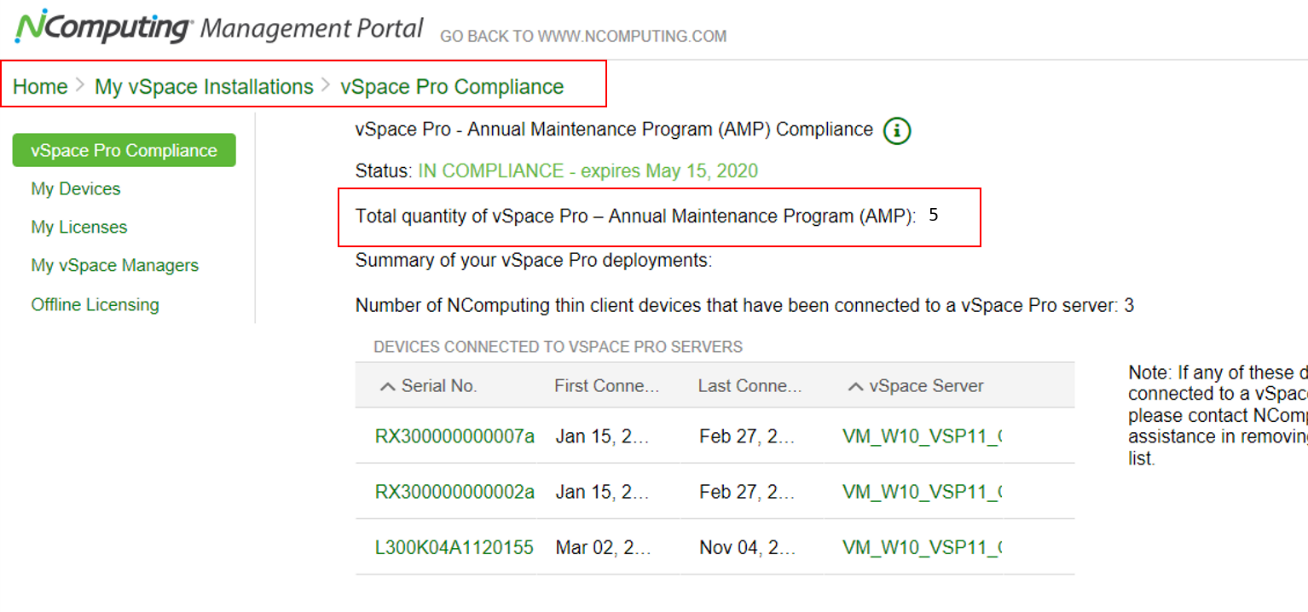Image resolution: width=1308 pixels, height=612 pixels.
Task: Go back to www.ncomputing.com
Action: (x=583, y=37)
